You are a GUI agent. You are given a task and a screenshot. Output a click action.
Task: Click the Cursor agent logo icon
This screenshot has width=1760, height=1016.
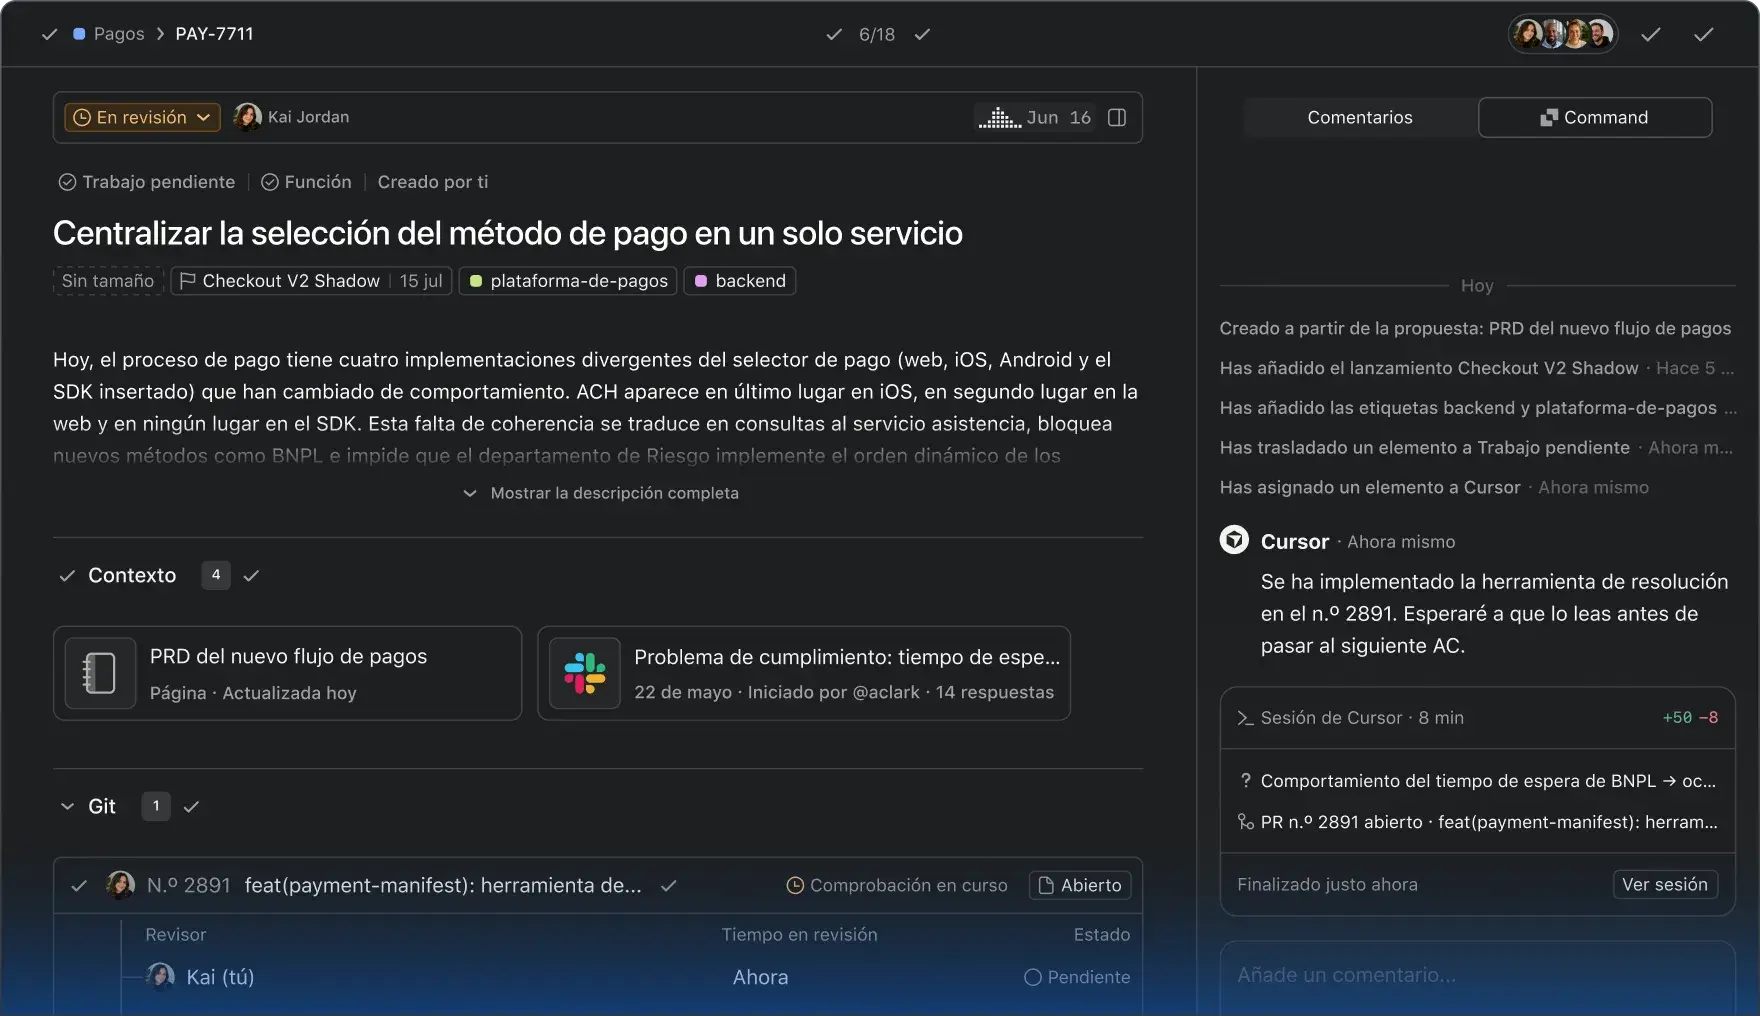click(x=1234, y=540)
